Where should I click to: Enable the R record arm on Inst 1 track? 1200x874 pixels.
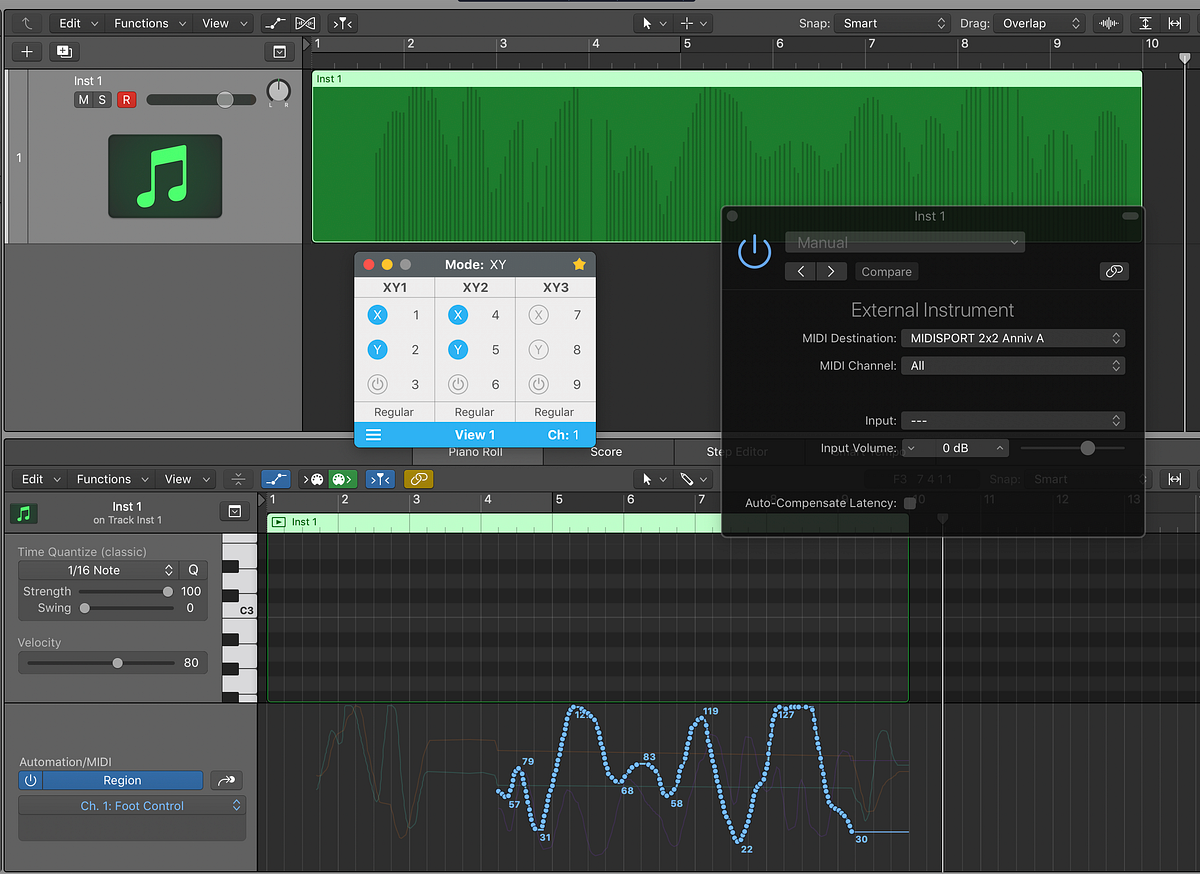(x=124, y=99)
